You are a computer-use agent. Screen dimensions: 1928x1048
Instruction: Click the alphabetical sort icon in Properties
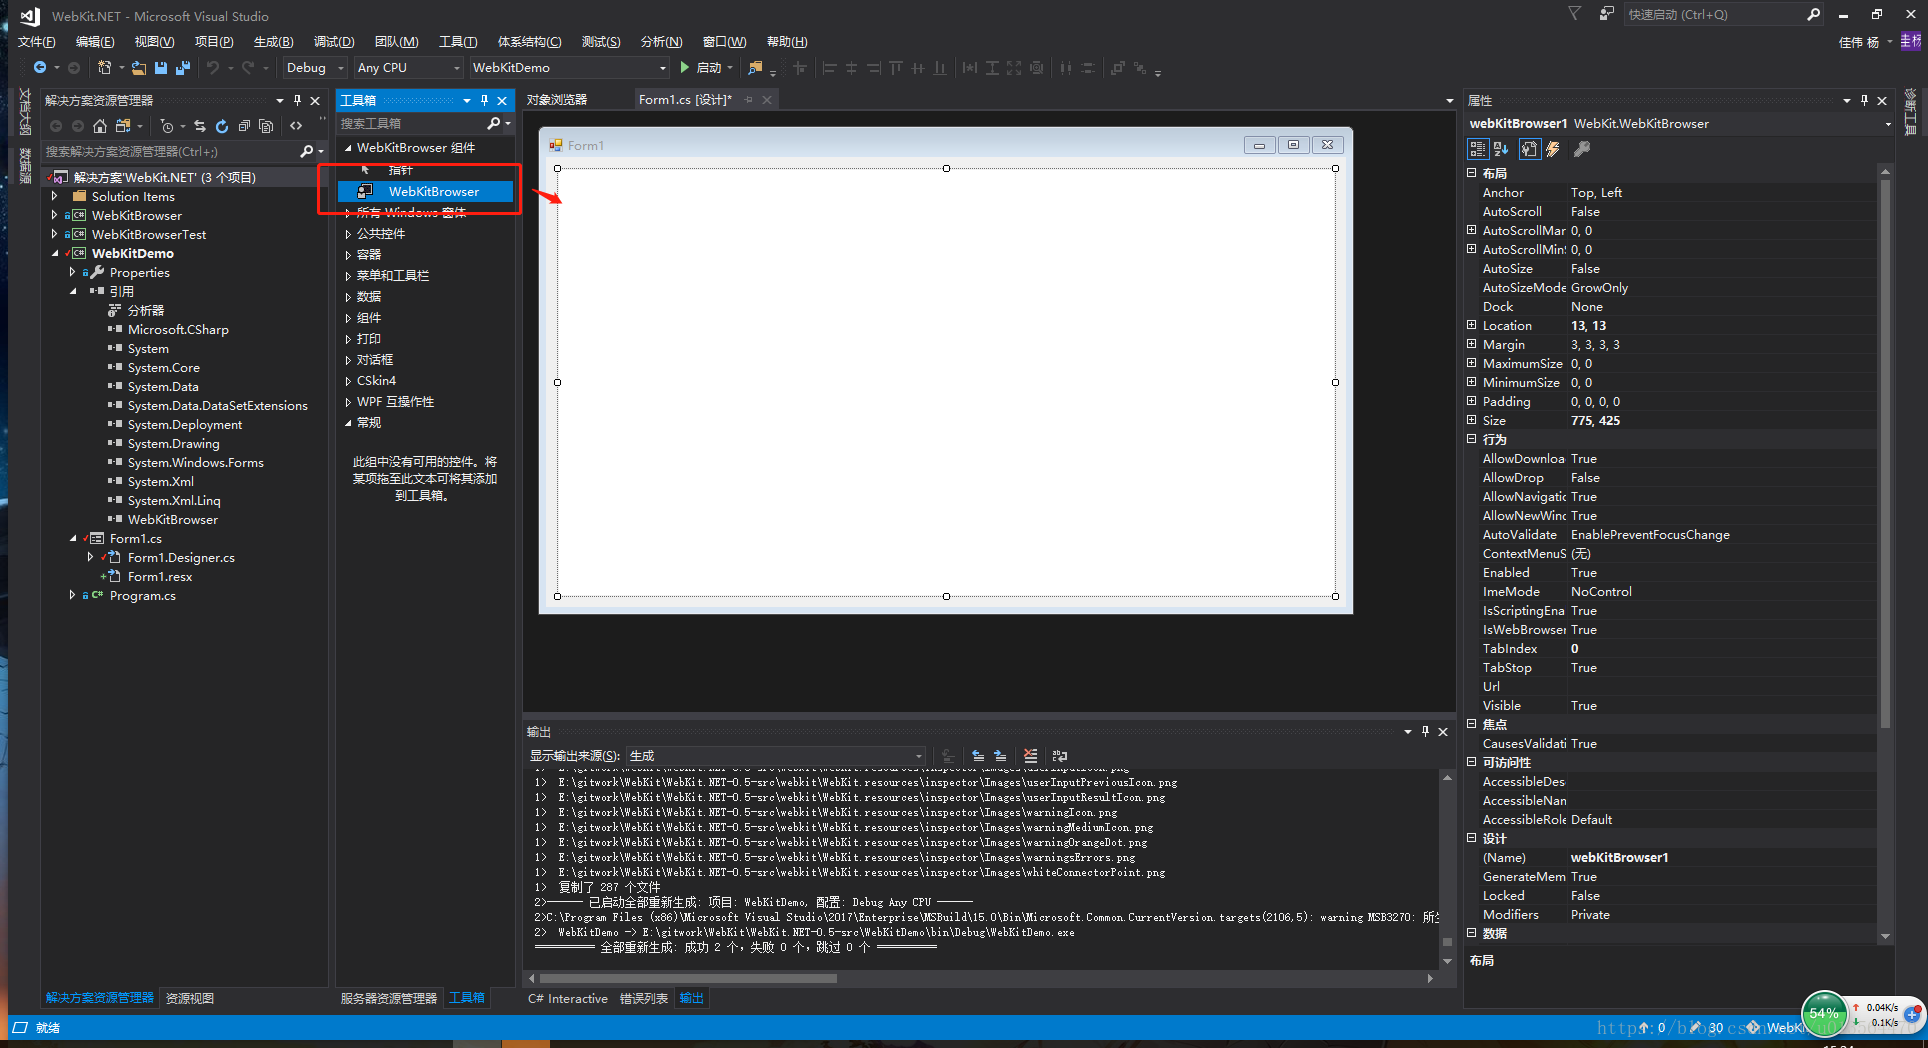tap(1501, 149)
